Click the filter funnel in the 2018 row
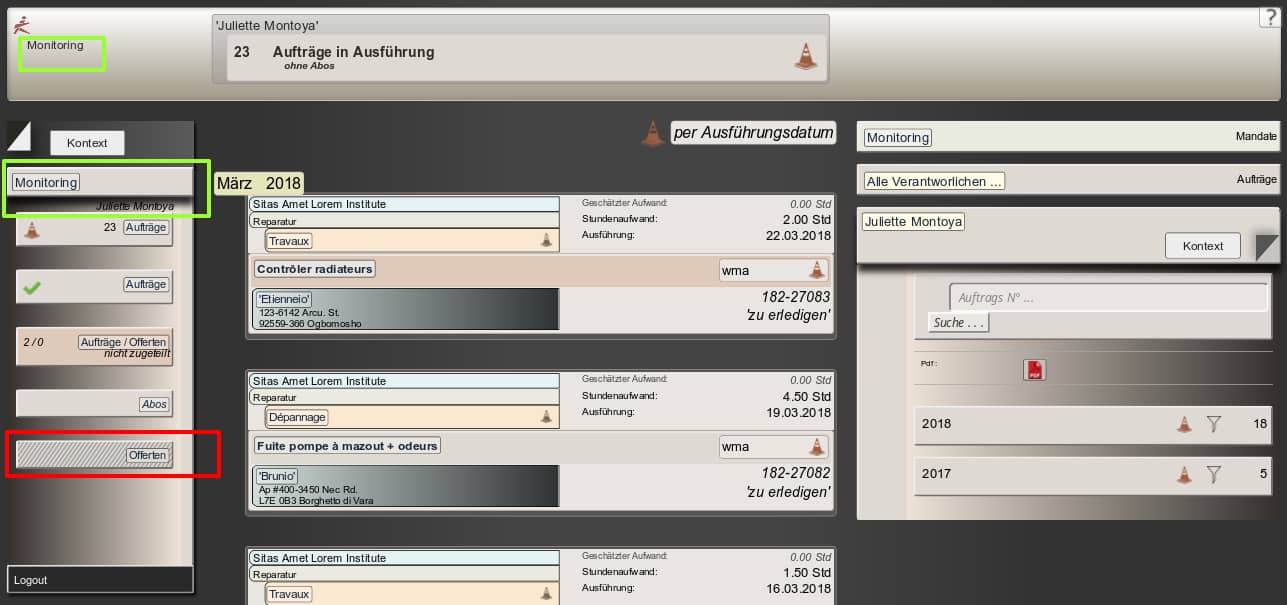Screen dimensions: 1287x605 coord(1214,424)
